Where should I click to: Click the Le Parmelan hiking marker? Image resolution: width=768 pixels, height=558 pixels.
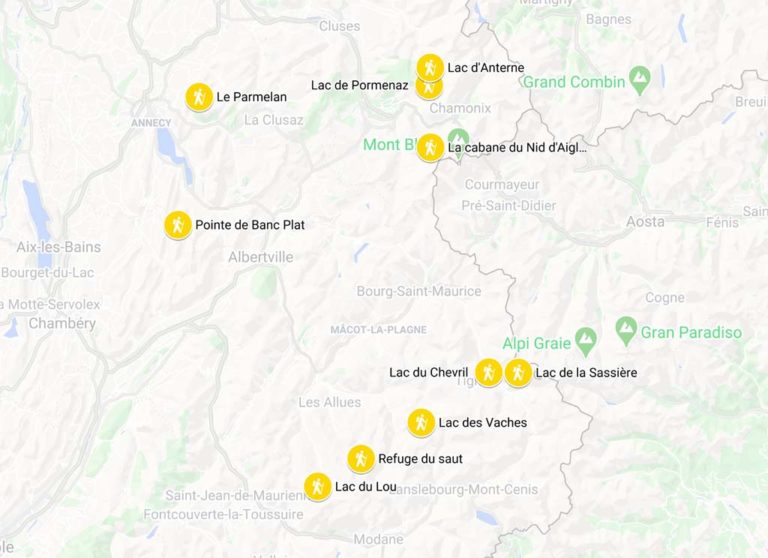[x=199, y=97]
